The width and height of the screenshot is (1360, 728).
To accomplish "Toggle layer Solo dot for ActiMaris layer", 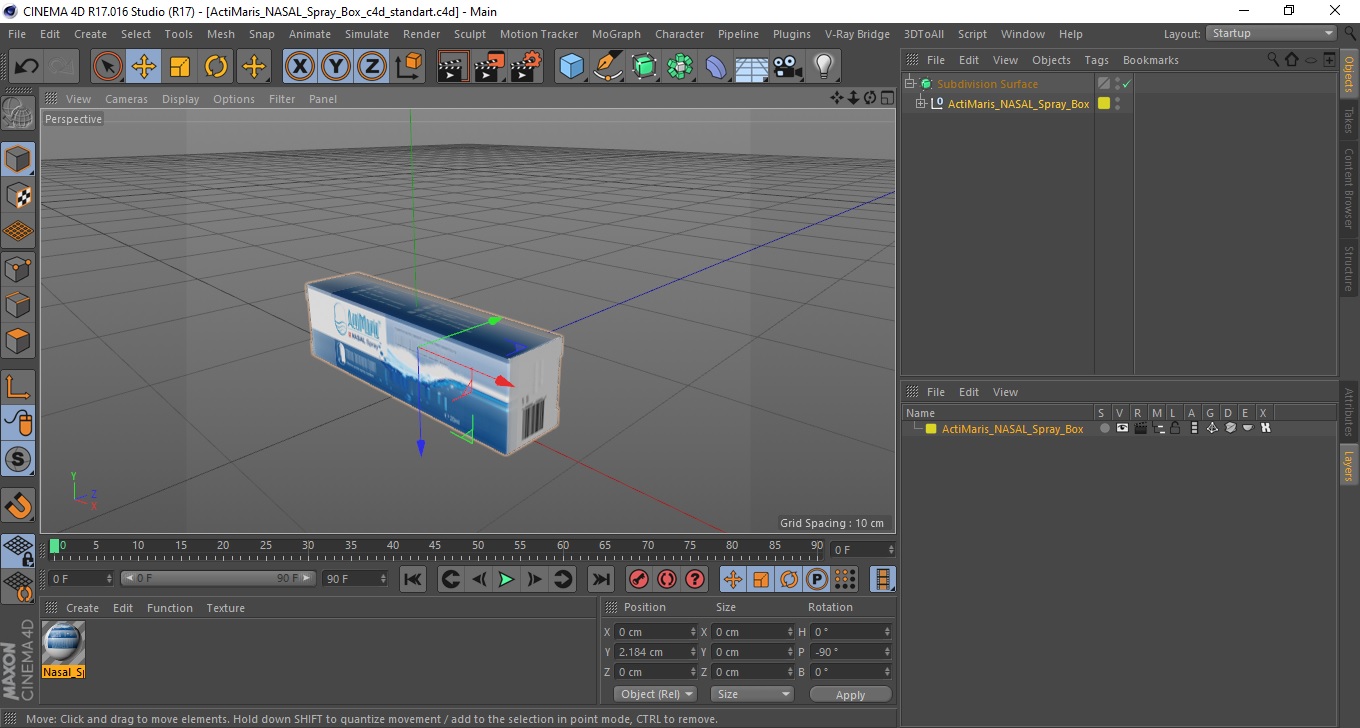I will (x=1104, y=428).
